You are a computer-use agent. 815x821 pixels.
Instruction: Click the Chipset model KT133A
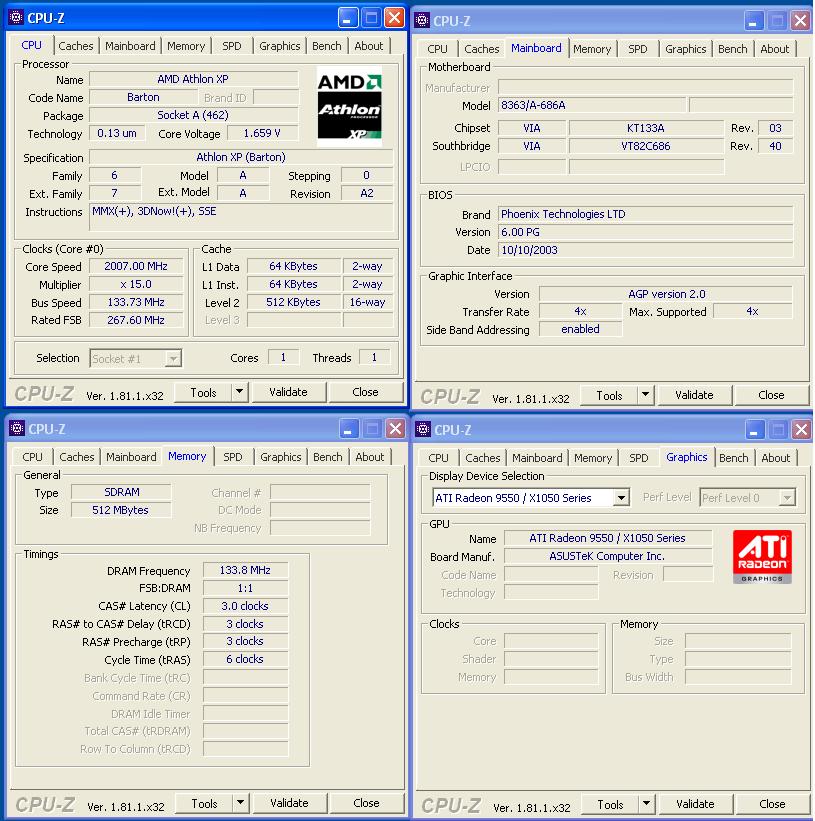click(x=646, y=128)
